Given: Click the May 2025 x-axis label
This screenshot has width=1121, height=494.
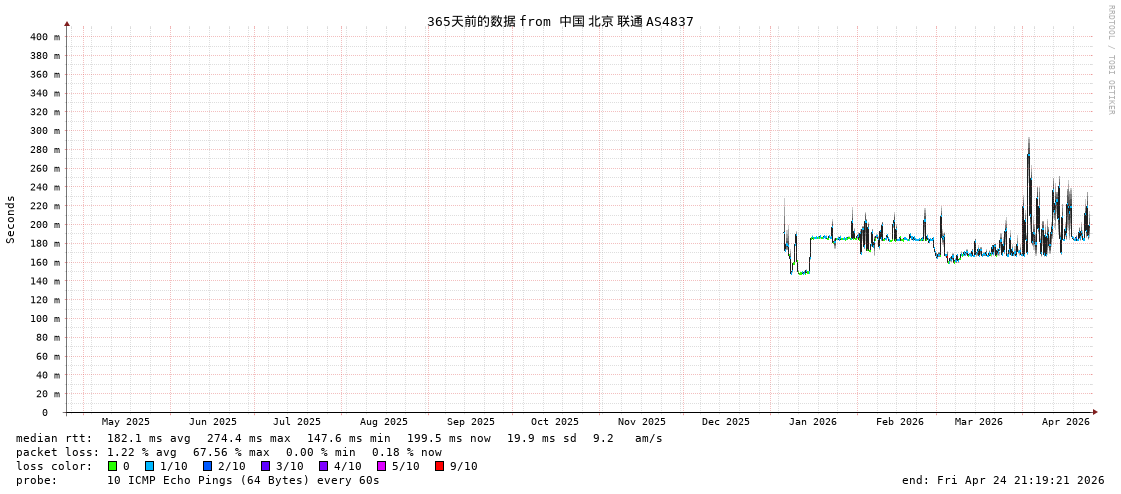Looking at the screenshot, I should coord(126,422).
